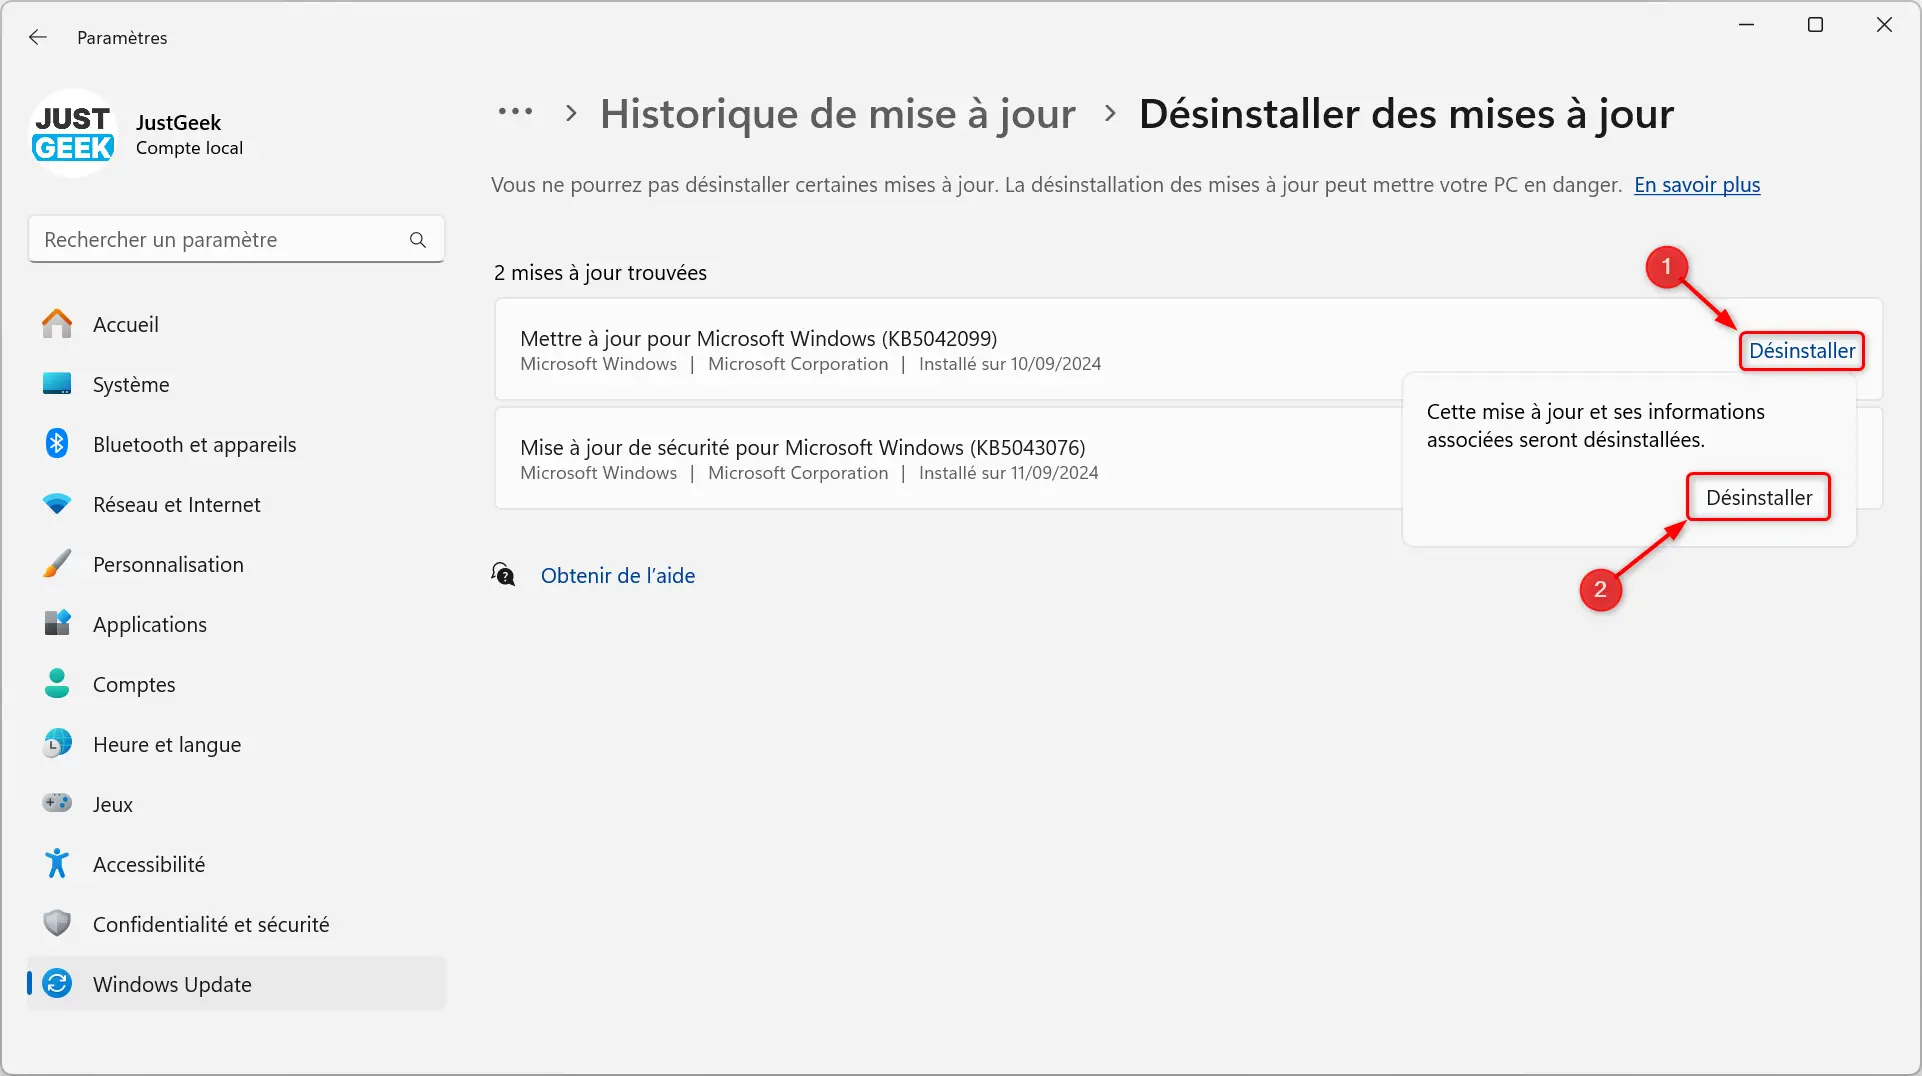Open the Accueil settings page

pos(126,324)
